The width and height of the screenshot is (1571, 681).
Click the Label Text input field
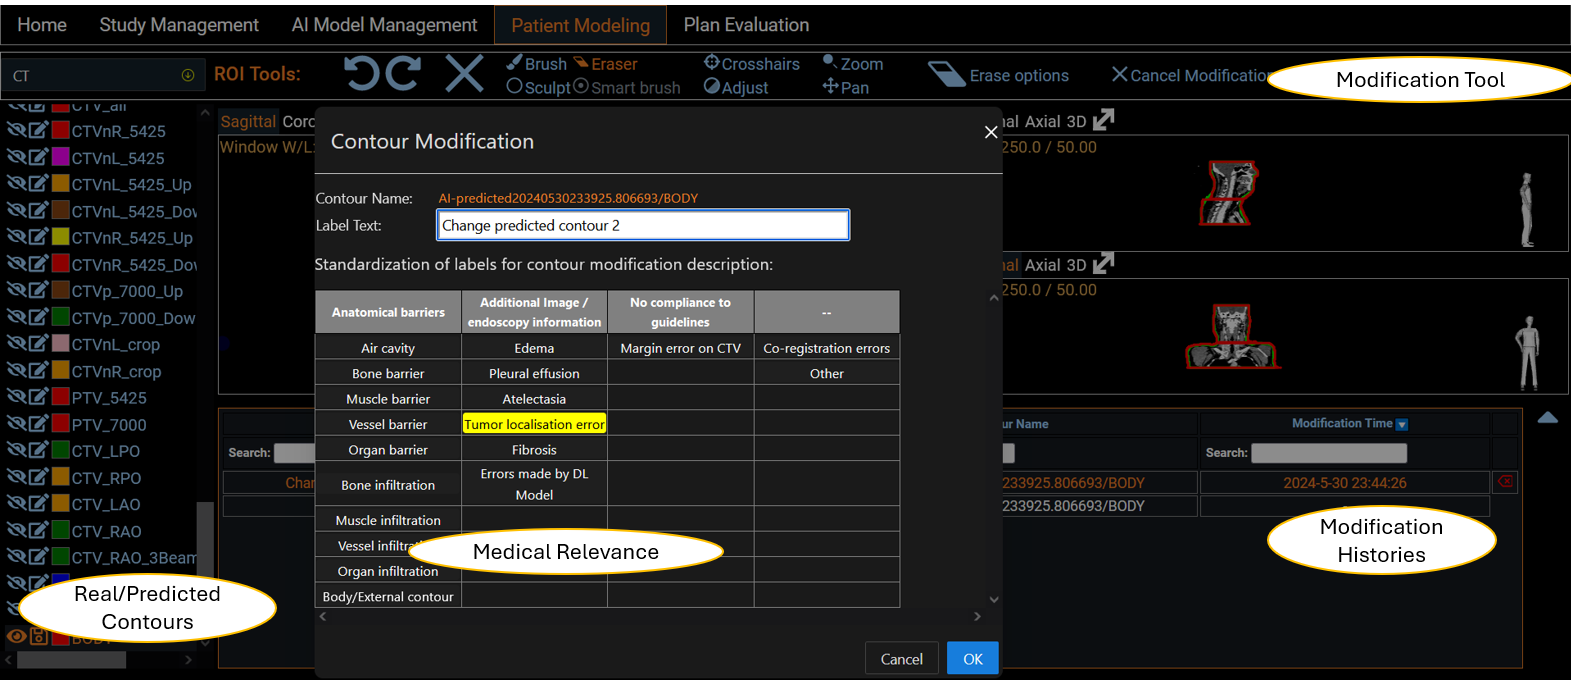[643, 225]
